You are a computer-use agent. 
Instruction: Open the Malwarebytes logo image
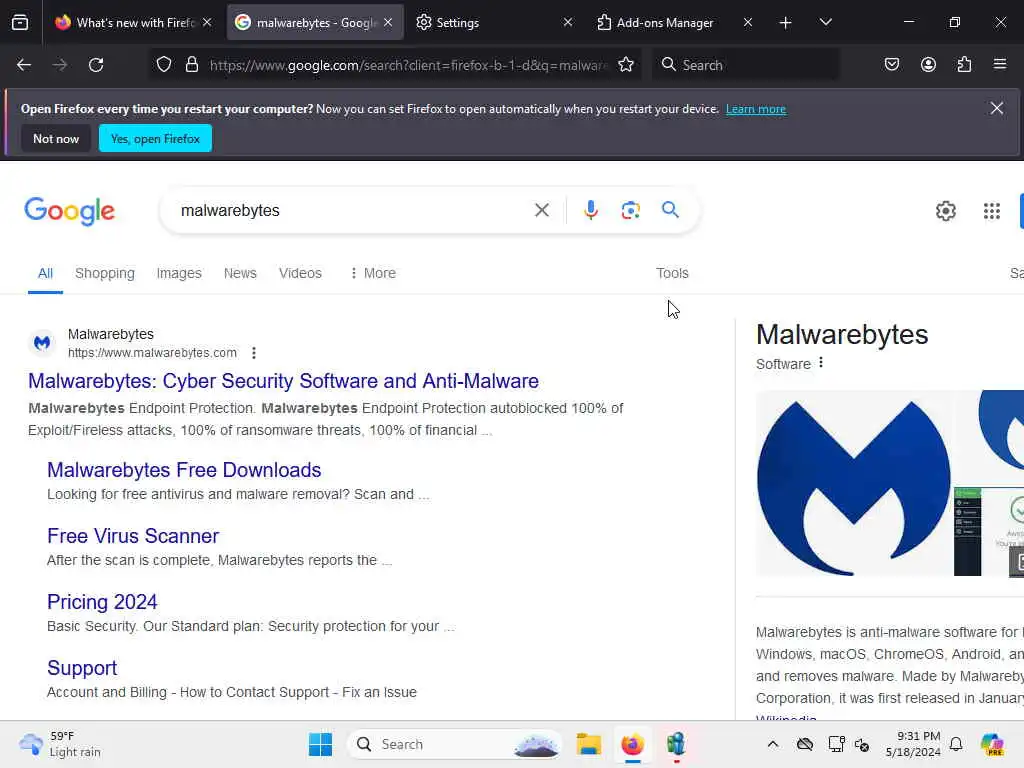pyautogui.click(x=854, y=483)
